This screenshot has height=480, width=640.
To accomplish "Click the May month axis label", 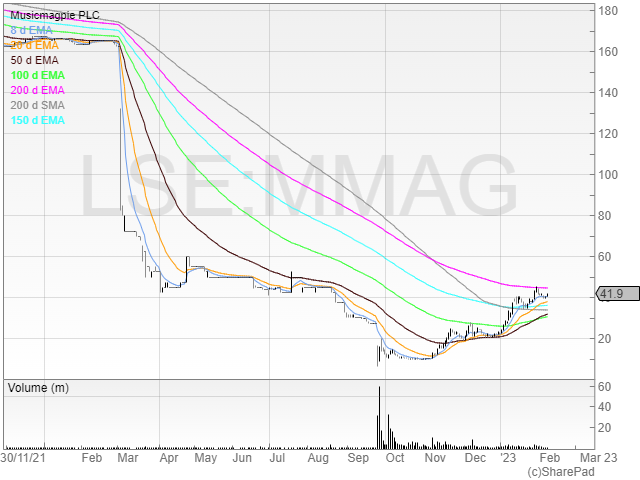I will 206,458.
